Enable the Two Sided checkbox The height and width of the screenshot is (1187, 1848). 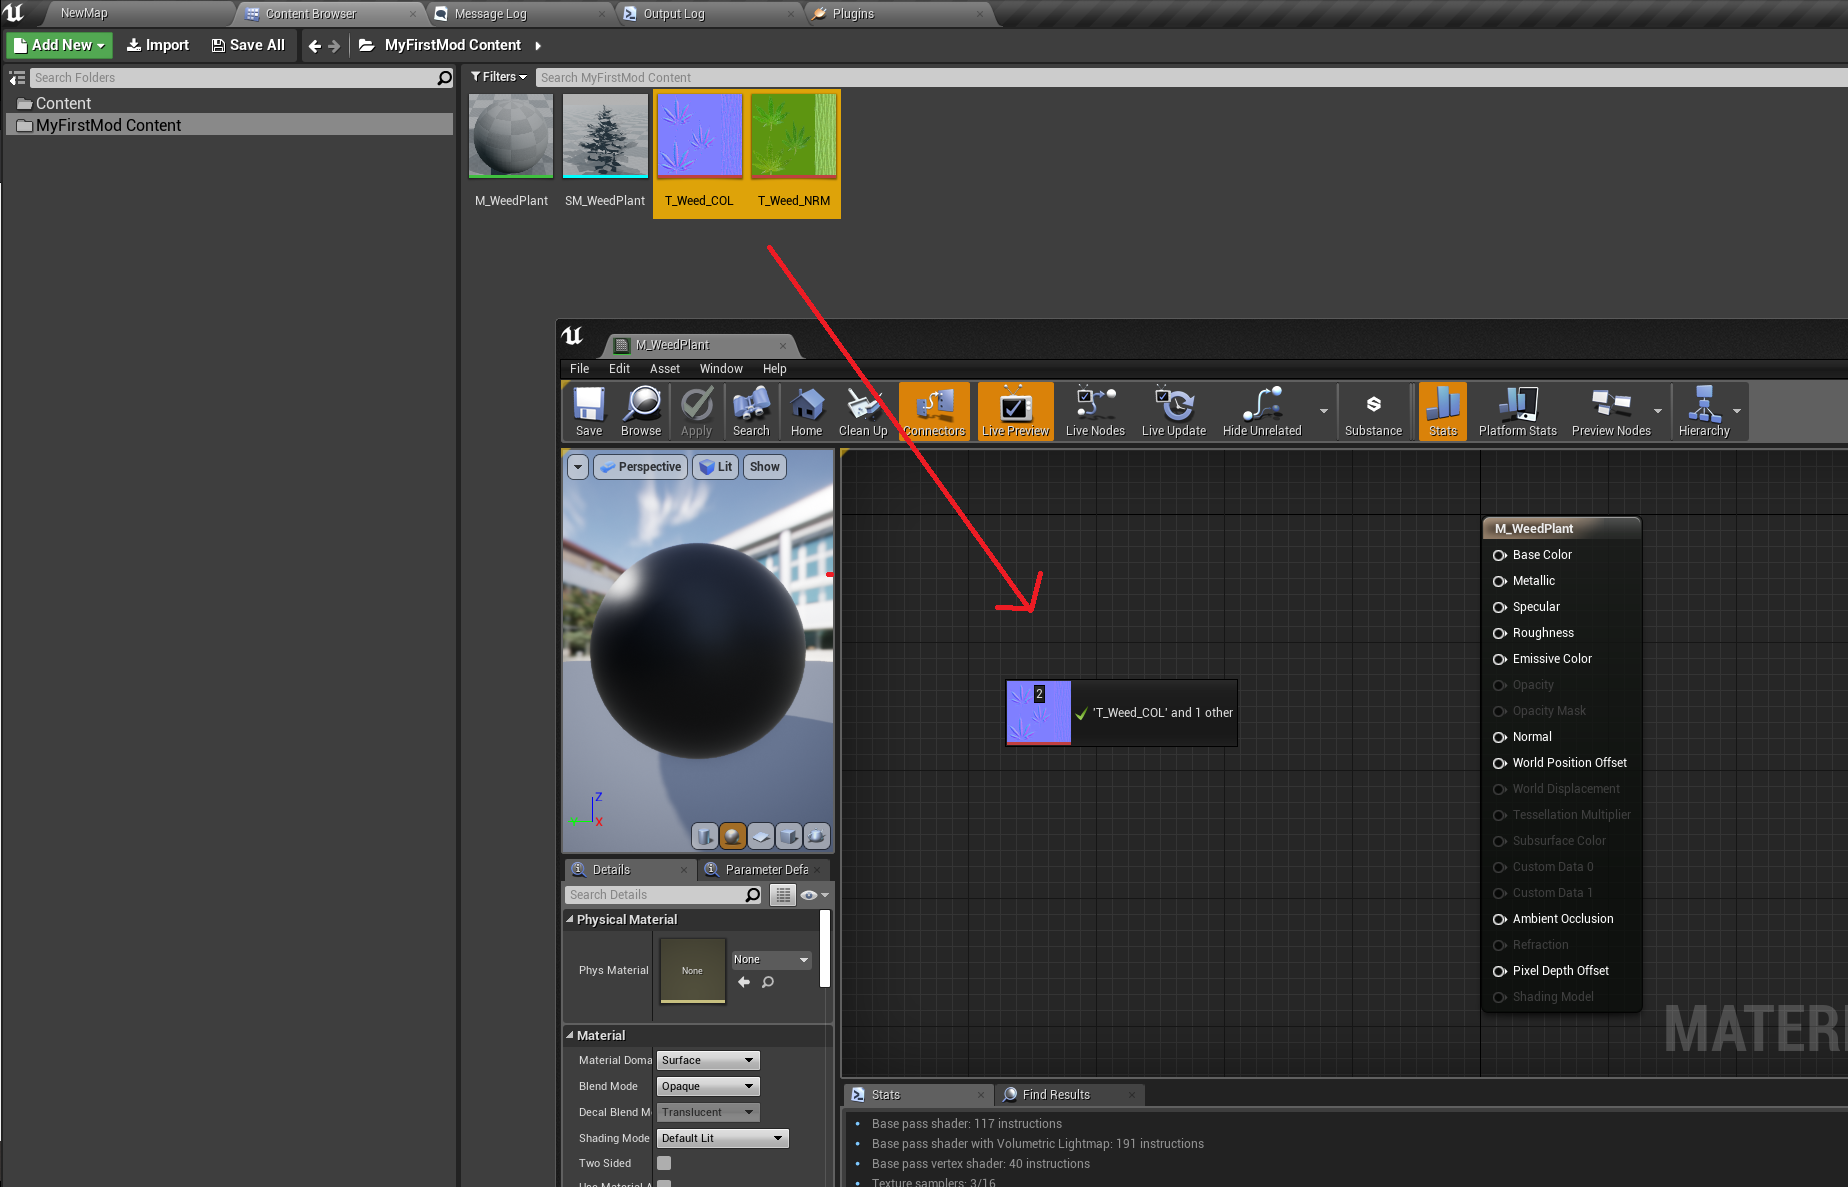click(x=664, y=1163)
